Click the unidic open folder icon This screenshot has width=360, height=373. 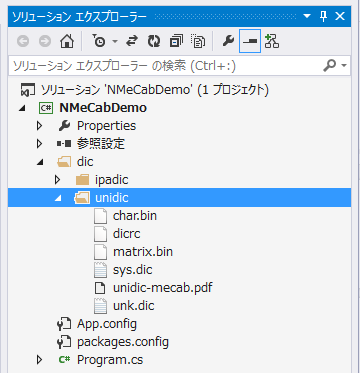coord(82,198)
